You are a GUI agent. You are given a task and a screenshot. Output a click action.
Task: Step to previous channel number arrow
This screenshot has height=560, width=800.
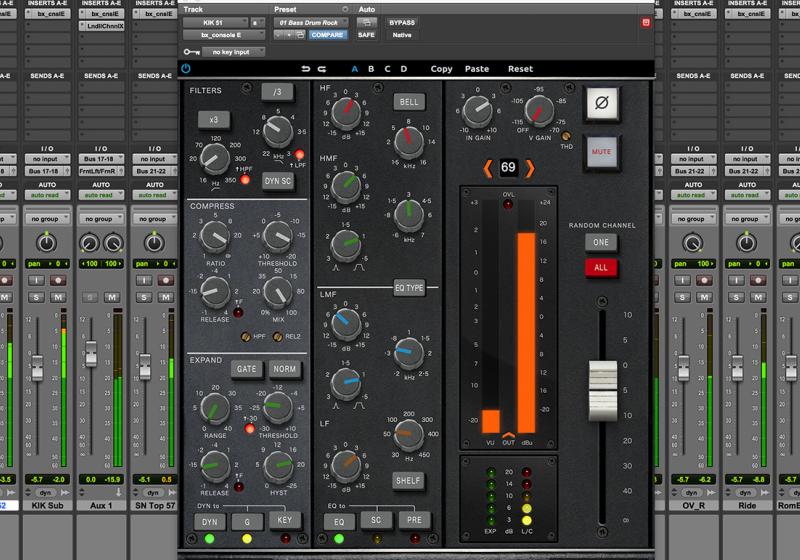pyautogui.click(x=488, y=168)
